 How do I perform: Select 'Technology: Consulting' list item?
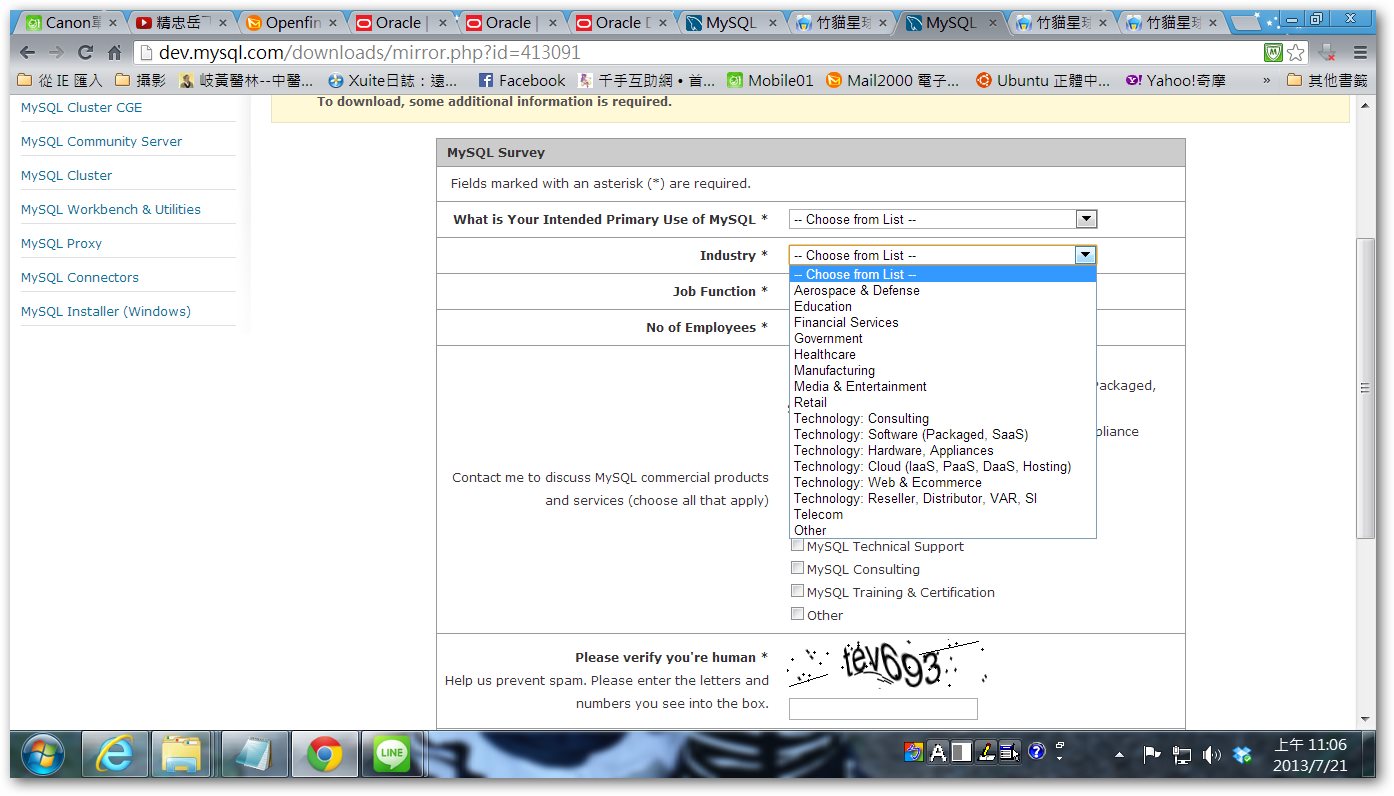943,418
